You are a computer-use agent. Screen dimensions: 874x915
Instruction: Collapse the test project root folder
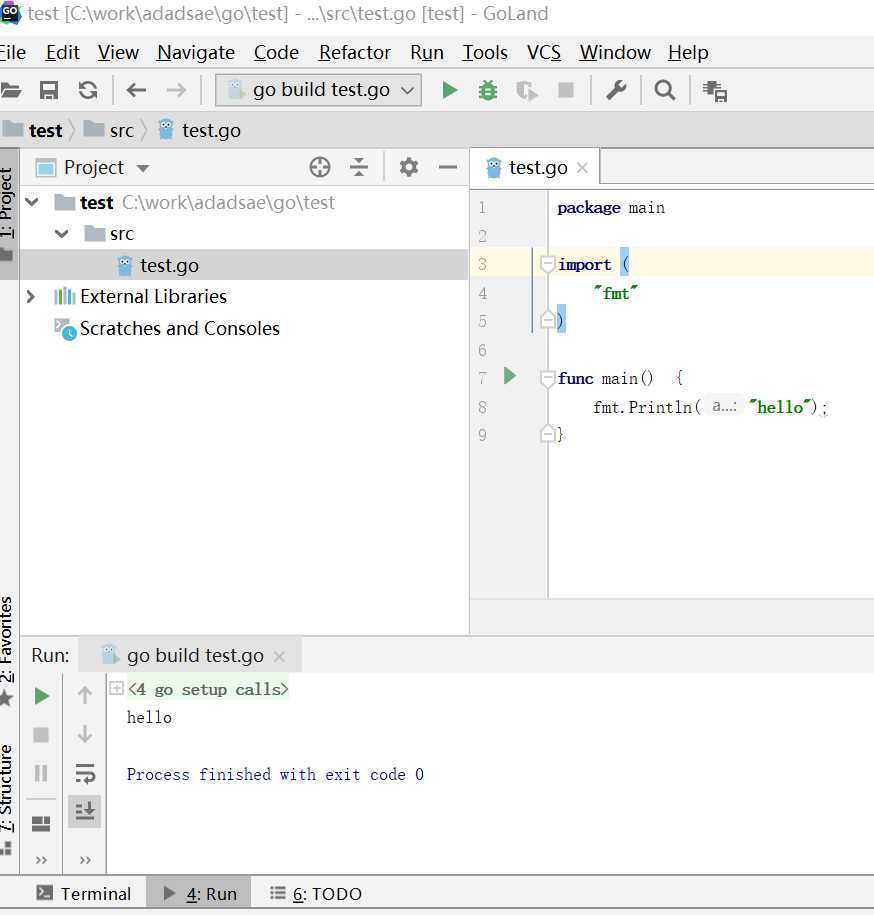coord(32,202)
